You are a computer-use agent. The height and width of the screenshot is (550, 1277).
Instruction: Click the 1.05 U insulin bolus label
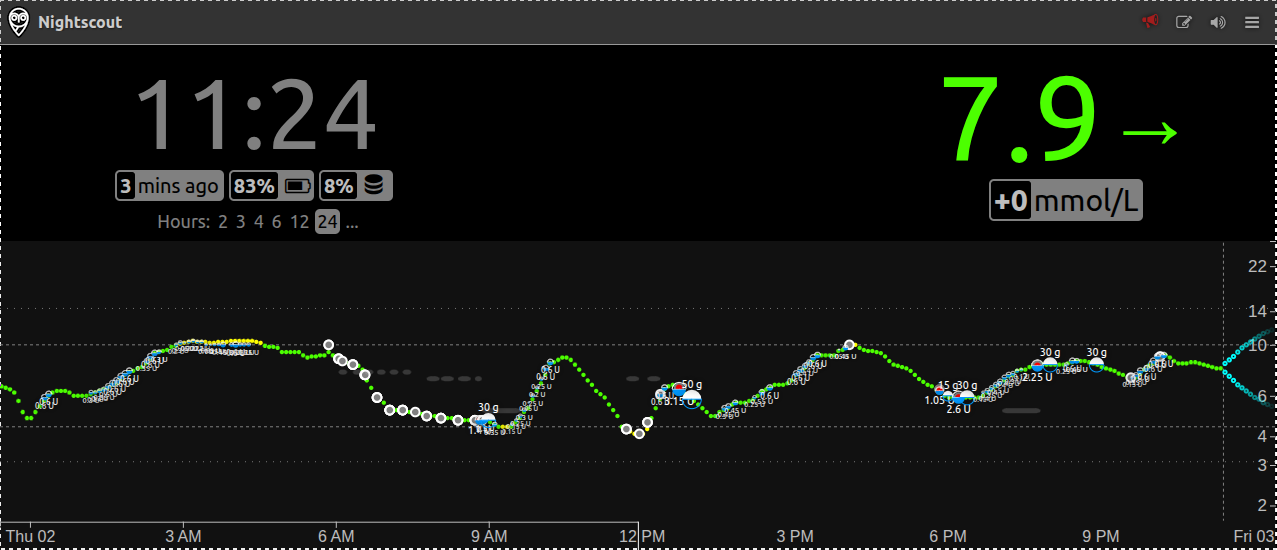coord(940,400)
